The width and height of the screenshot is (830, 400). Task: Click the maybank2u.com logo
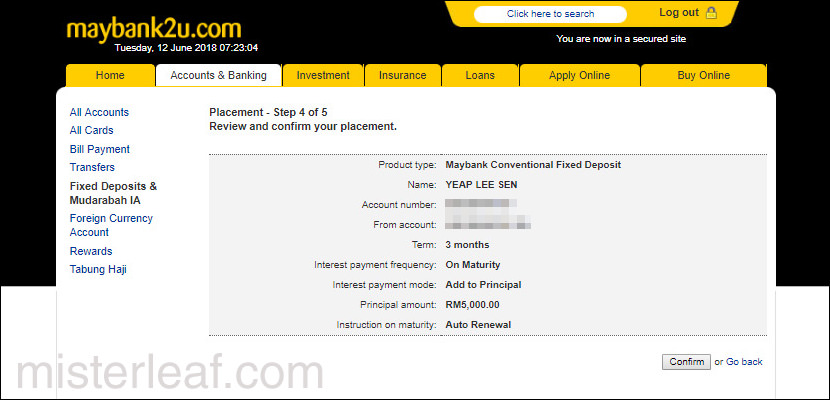click(x=154, y=28)
